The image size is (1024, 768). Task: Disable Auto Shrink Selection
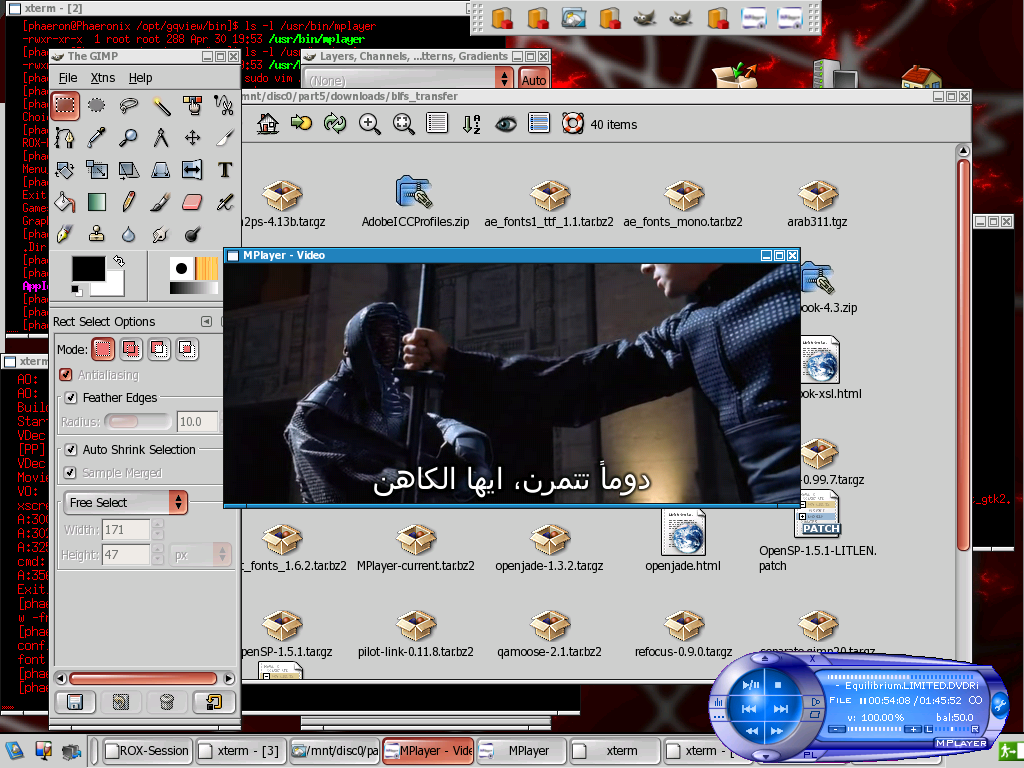tap(70, 449)
